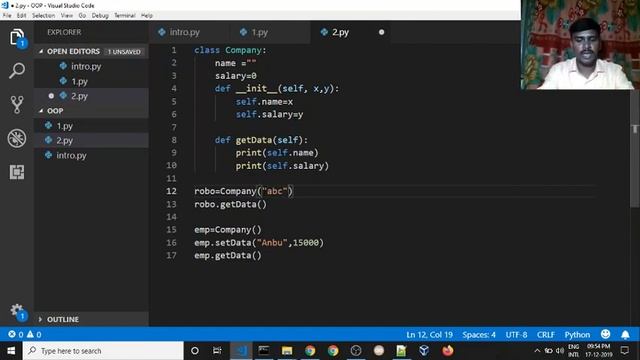
Task: Open the Go menu
Action: click(82, 16)
